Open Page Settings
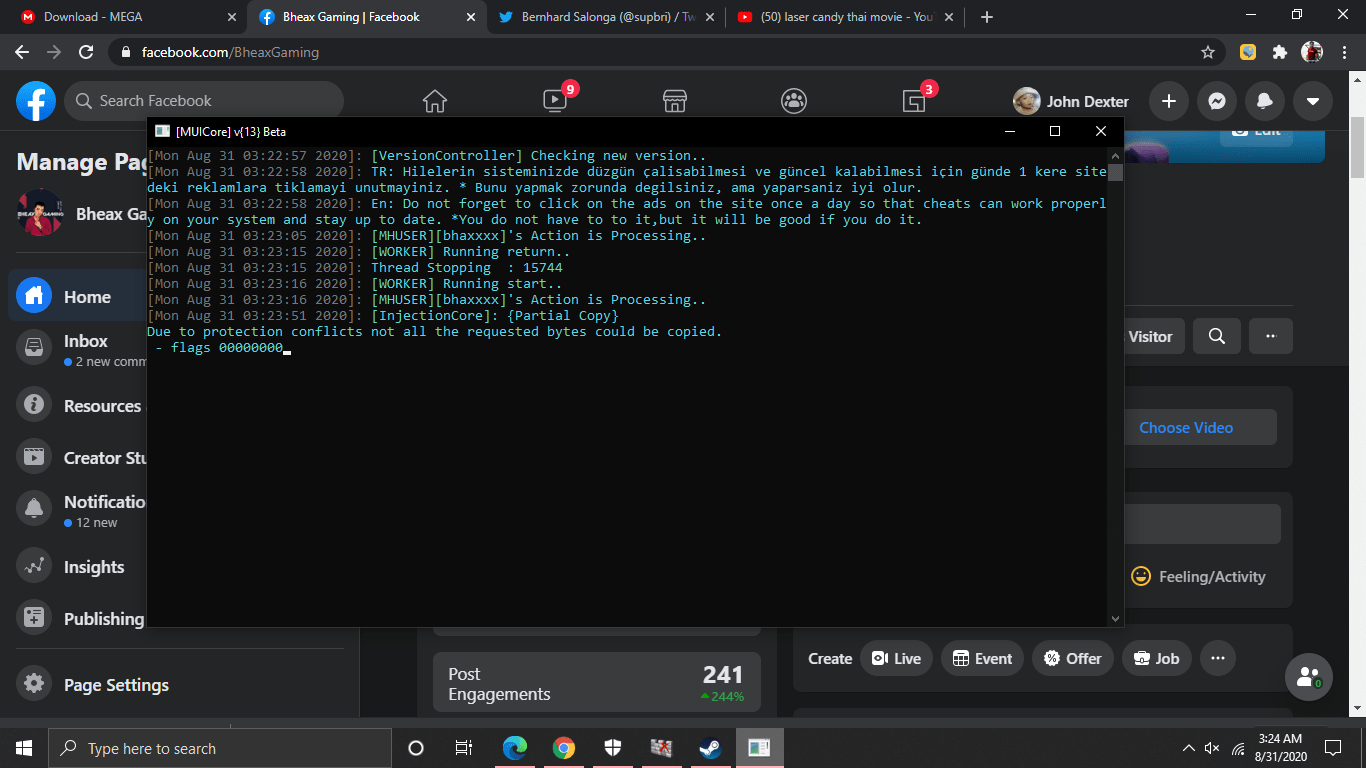Viewport: 1366px width, 768px height. pyautogui.click(x=93, y=684)
